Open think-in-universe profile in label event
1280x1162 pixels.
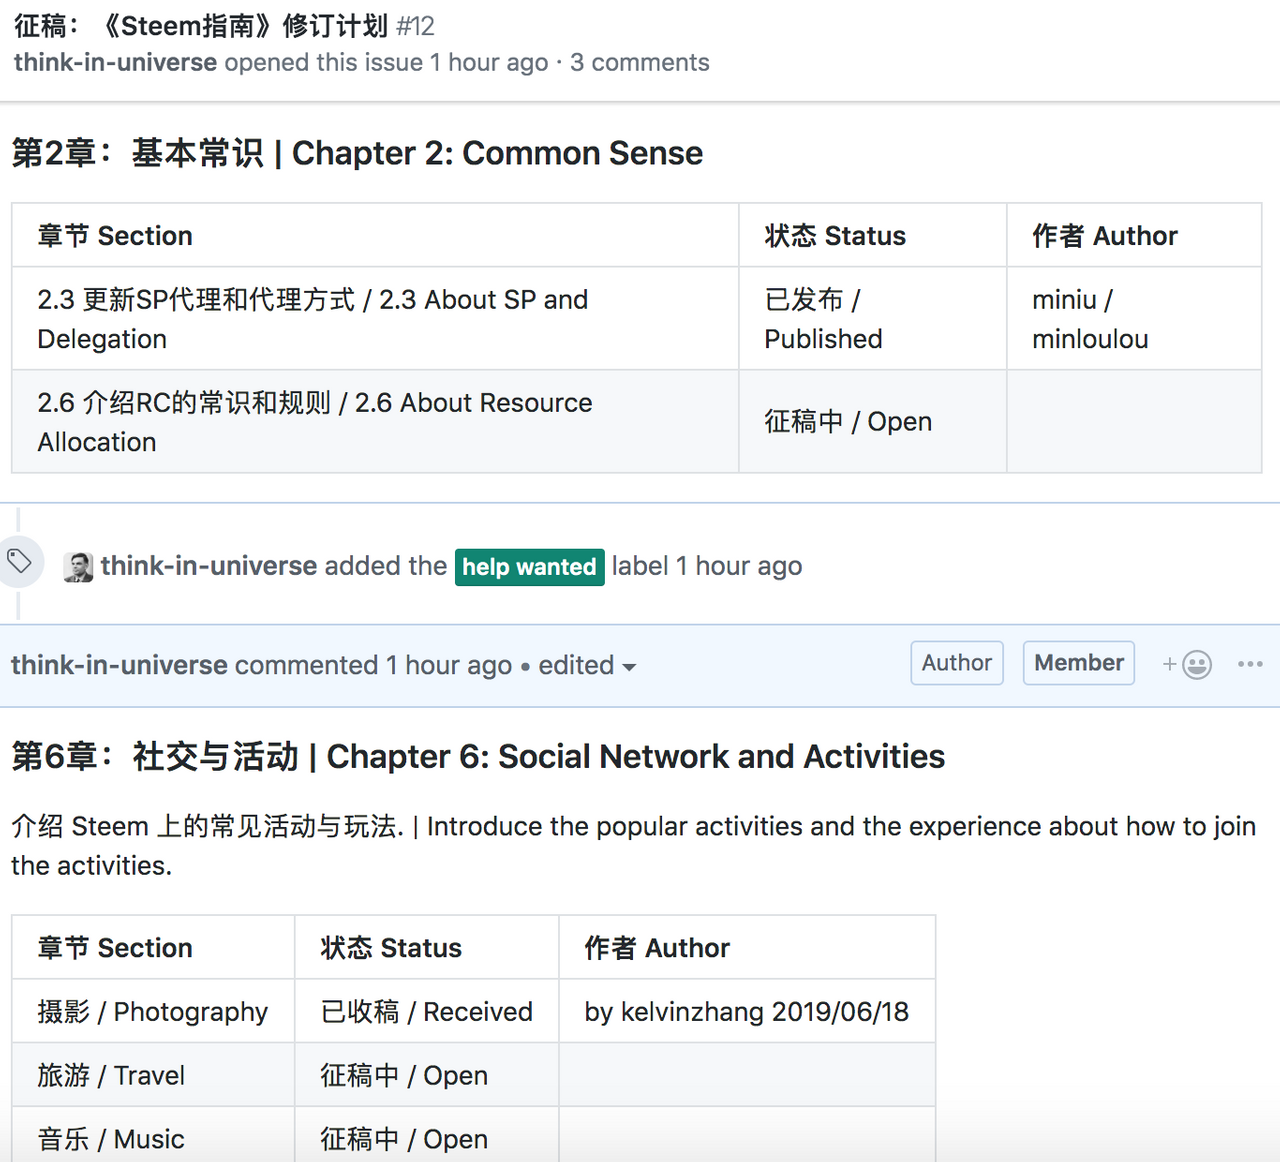coord(208,566)
